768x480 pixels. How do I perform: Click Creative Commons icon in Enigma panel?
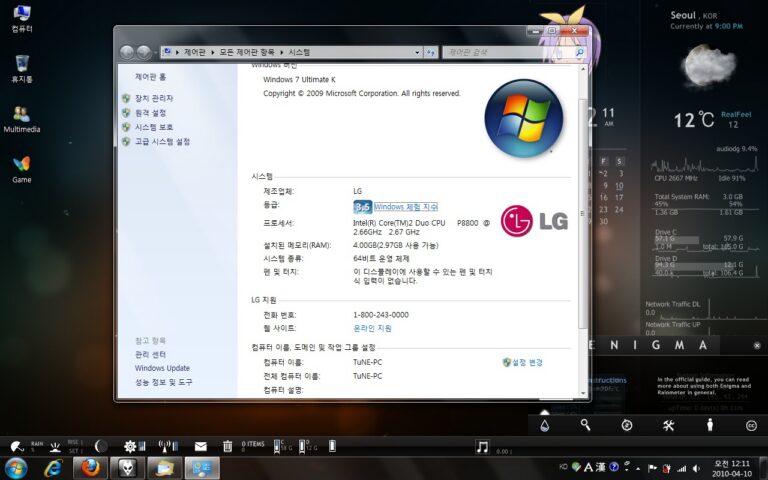(x=751, y=426)
